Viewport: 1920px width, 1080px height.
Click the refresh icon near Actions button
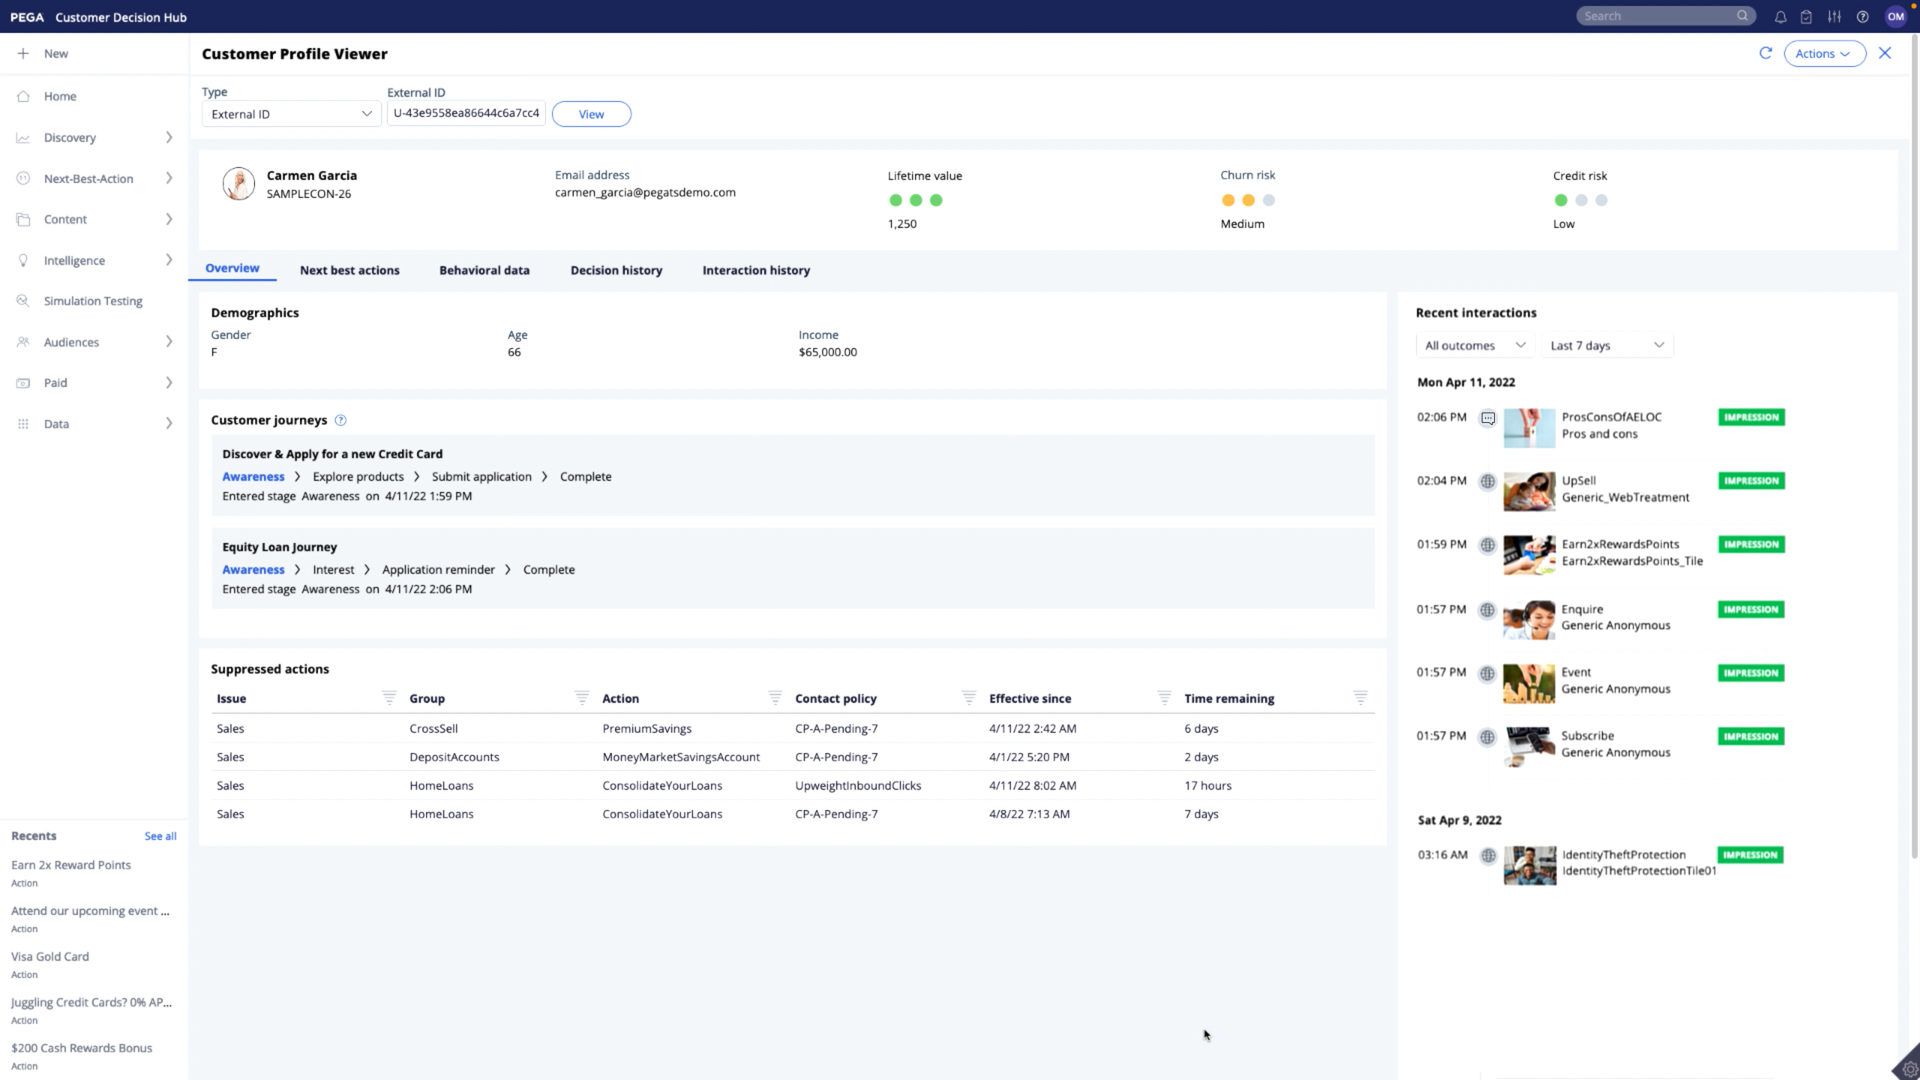click(1766, 53)
